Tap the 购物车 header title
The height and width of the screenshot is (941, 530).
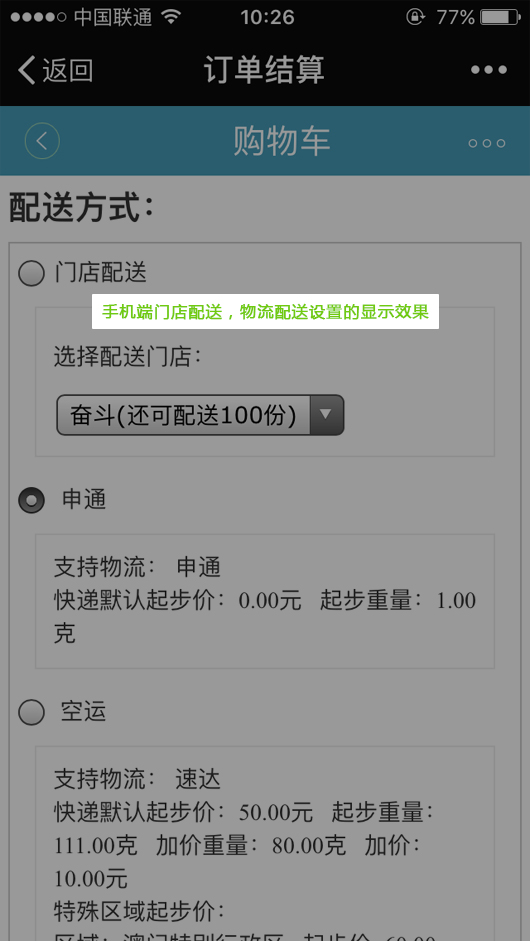pos(282,141)
